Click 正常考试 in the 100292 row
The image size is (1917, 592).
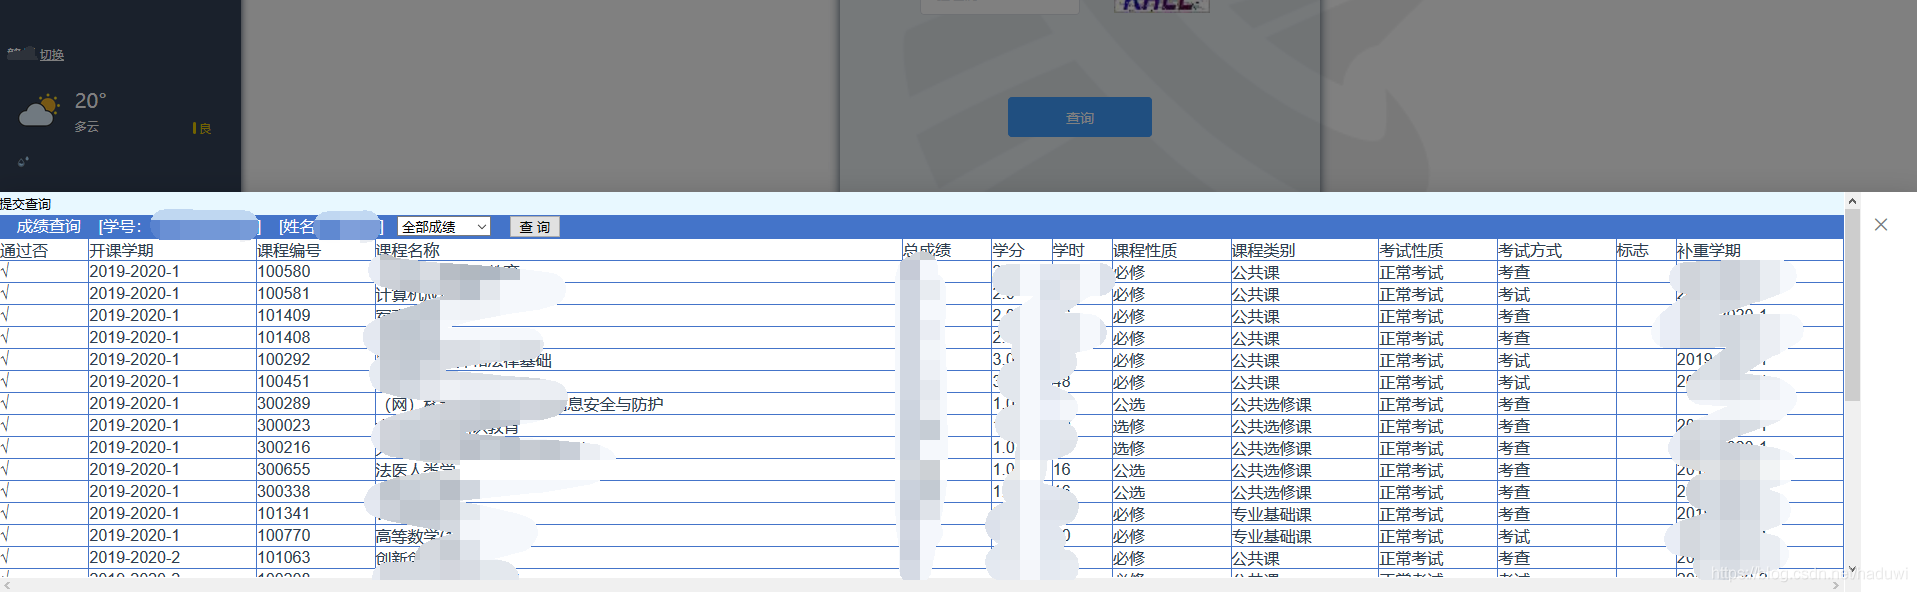pyautogui.click(x=1411, y=361)
